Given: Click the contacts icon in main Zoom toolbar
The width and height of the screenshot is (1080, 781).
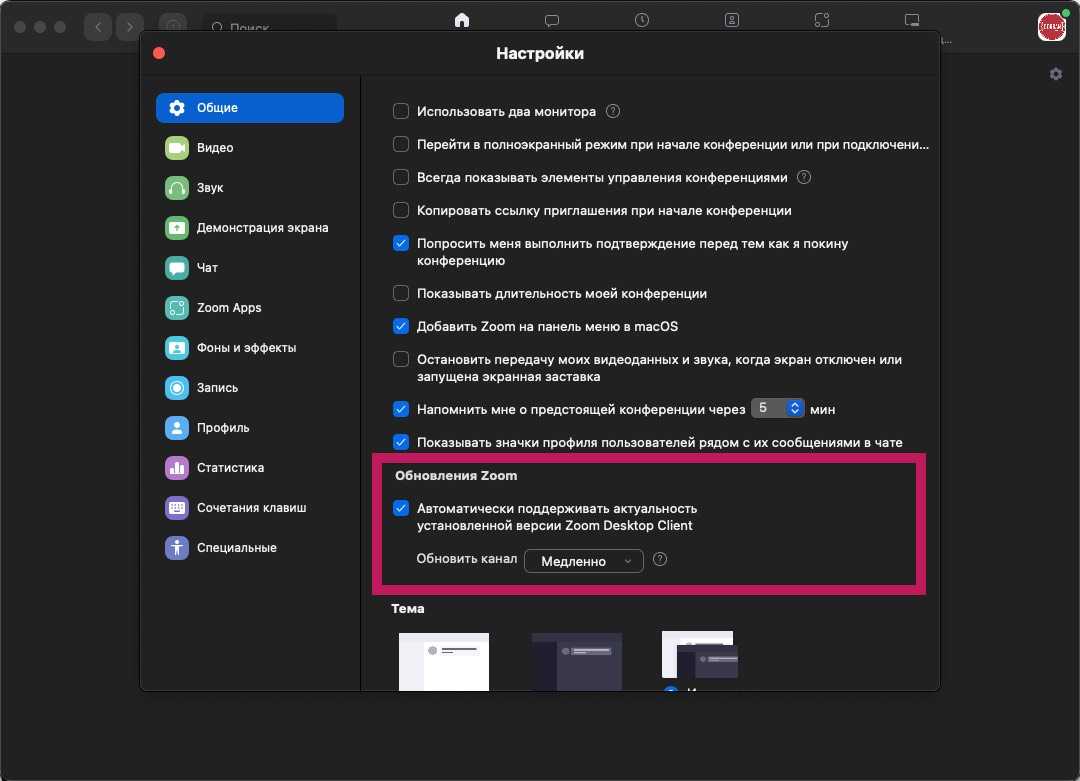Looking at the screenshot, I should pos(732,20).
